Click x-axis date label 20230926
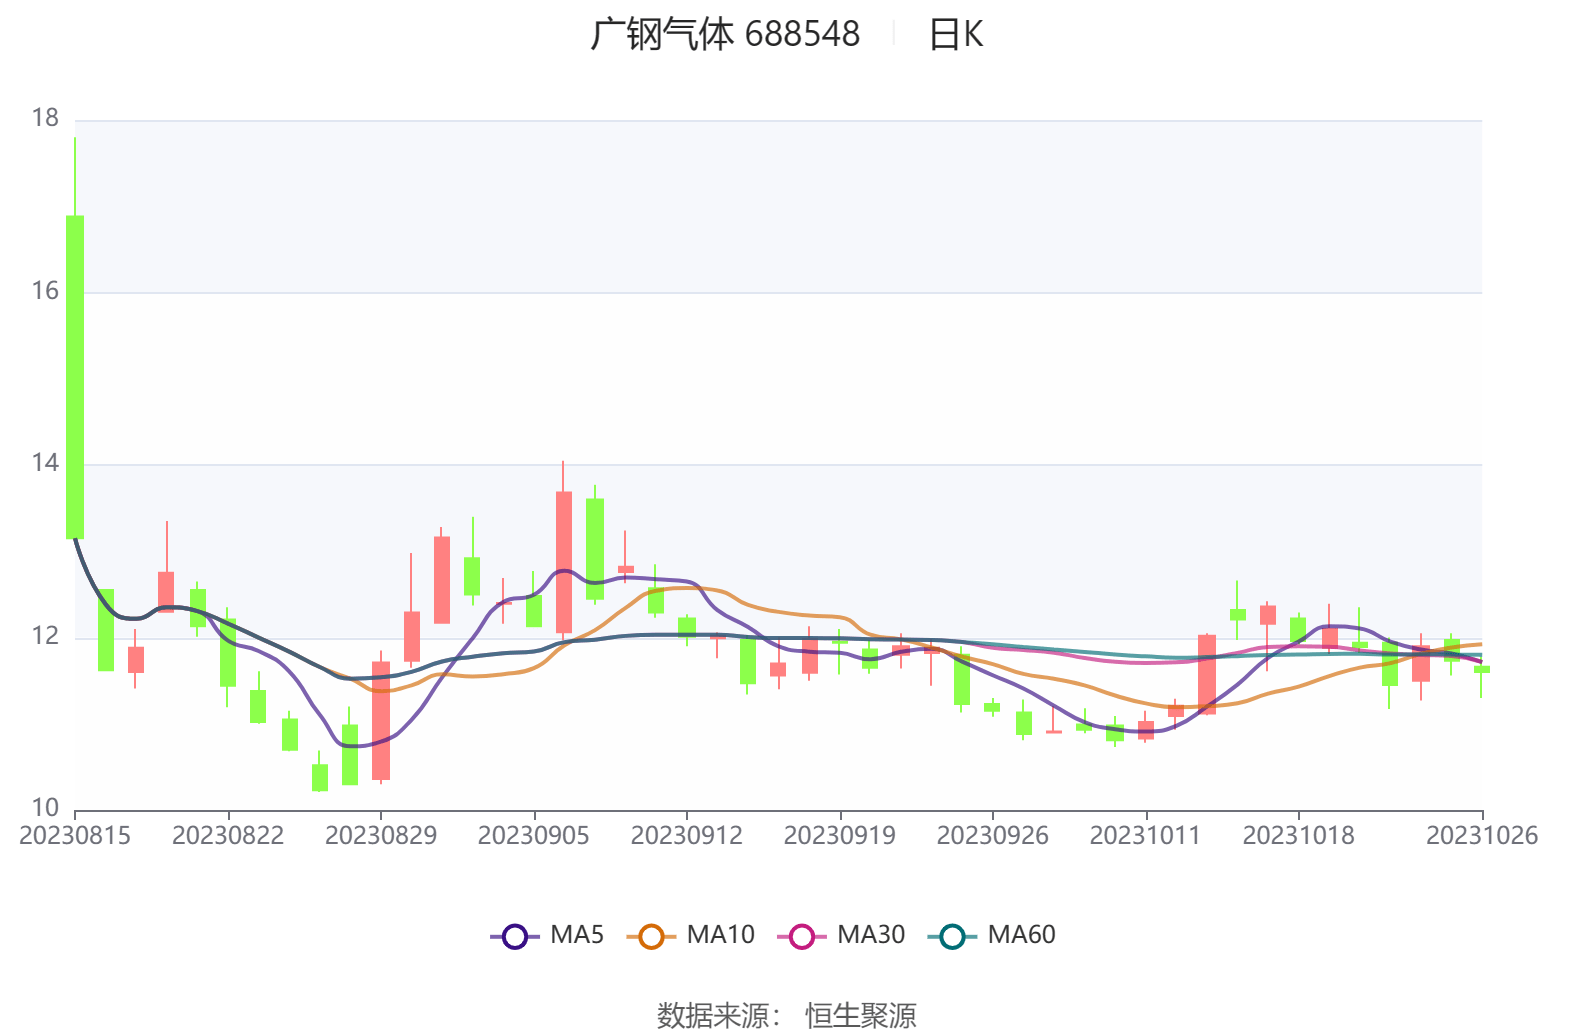 point(993,836)
